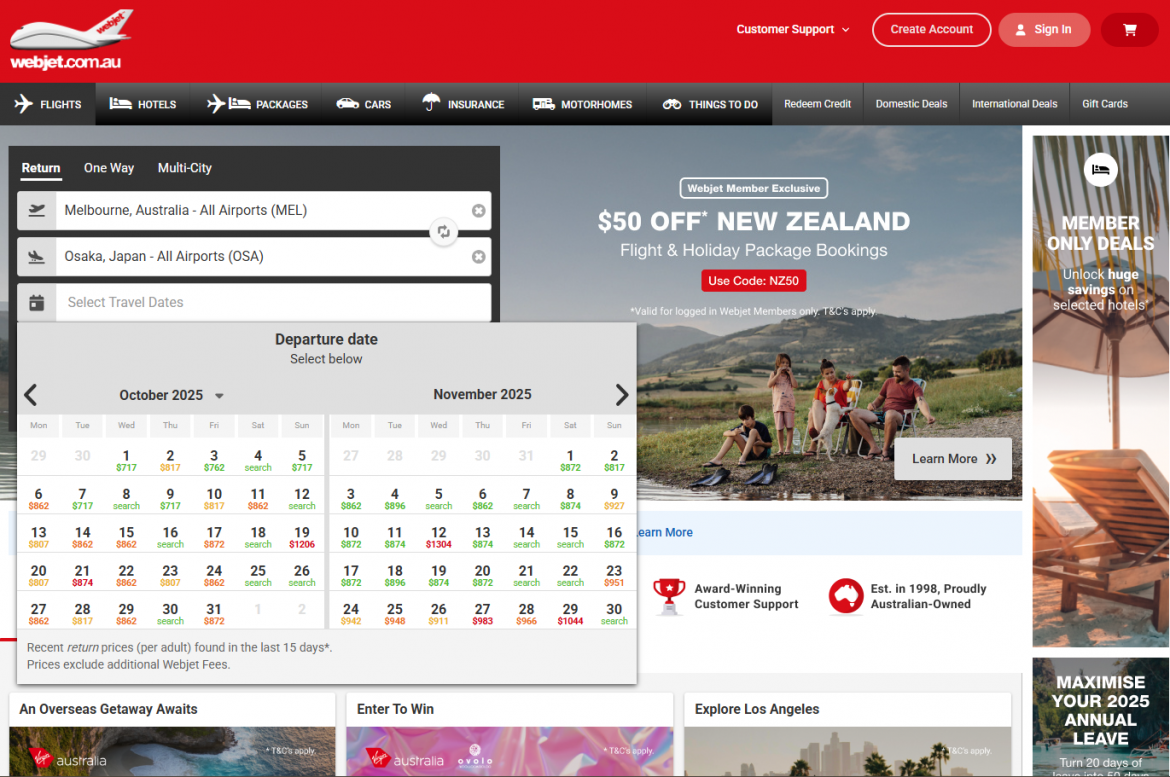Switch to Multi-City trip type
1170x777 pixels.
click(185, 168)
